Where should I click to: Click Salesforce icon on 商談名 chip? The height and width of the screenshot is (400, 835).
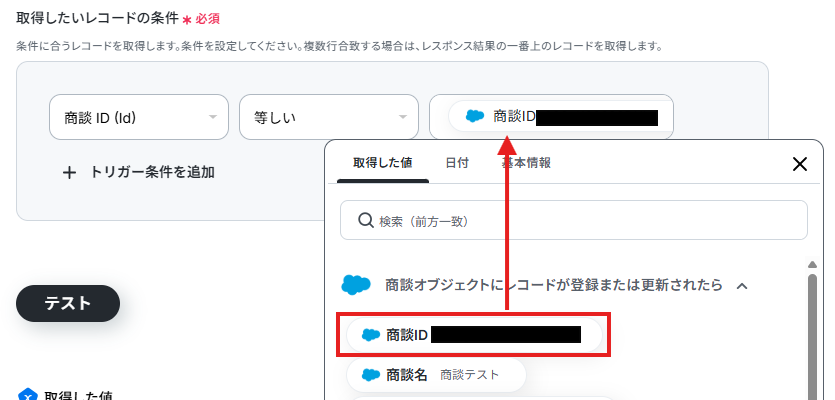coord(371,375)
